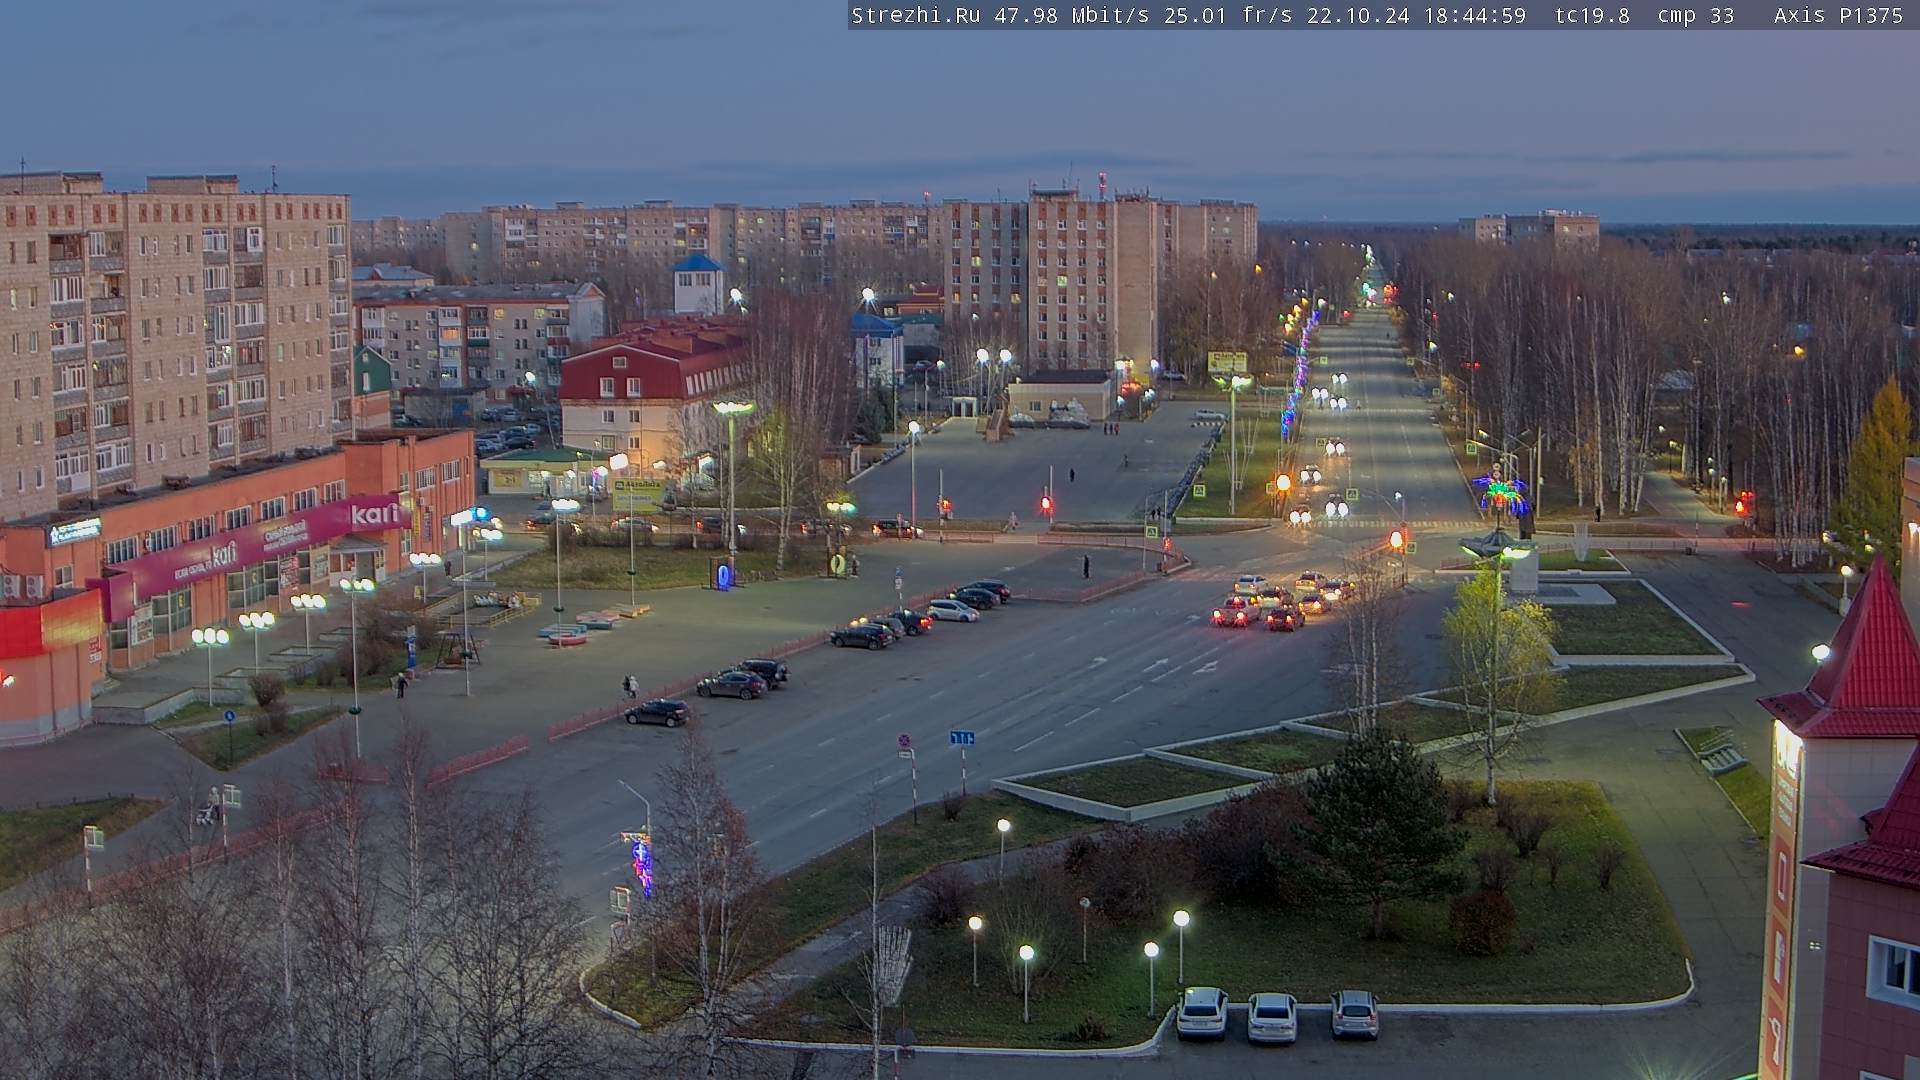Click the 18:44:59 time stamp
The width and height of the screenshot is (1920, 1080).
coord(1474,16)
